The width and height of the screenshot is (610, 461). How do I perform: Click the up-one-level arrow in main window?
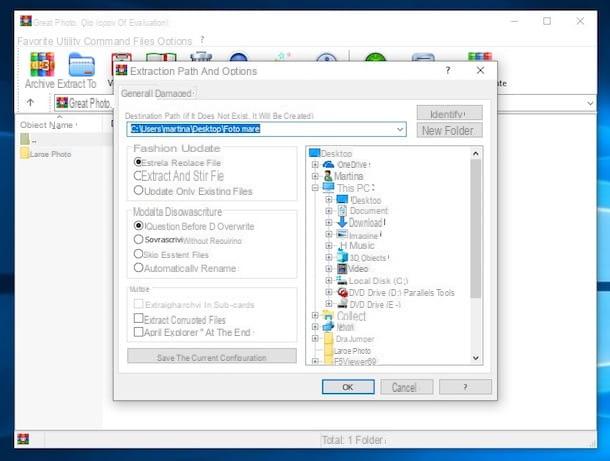point(30,102)
